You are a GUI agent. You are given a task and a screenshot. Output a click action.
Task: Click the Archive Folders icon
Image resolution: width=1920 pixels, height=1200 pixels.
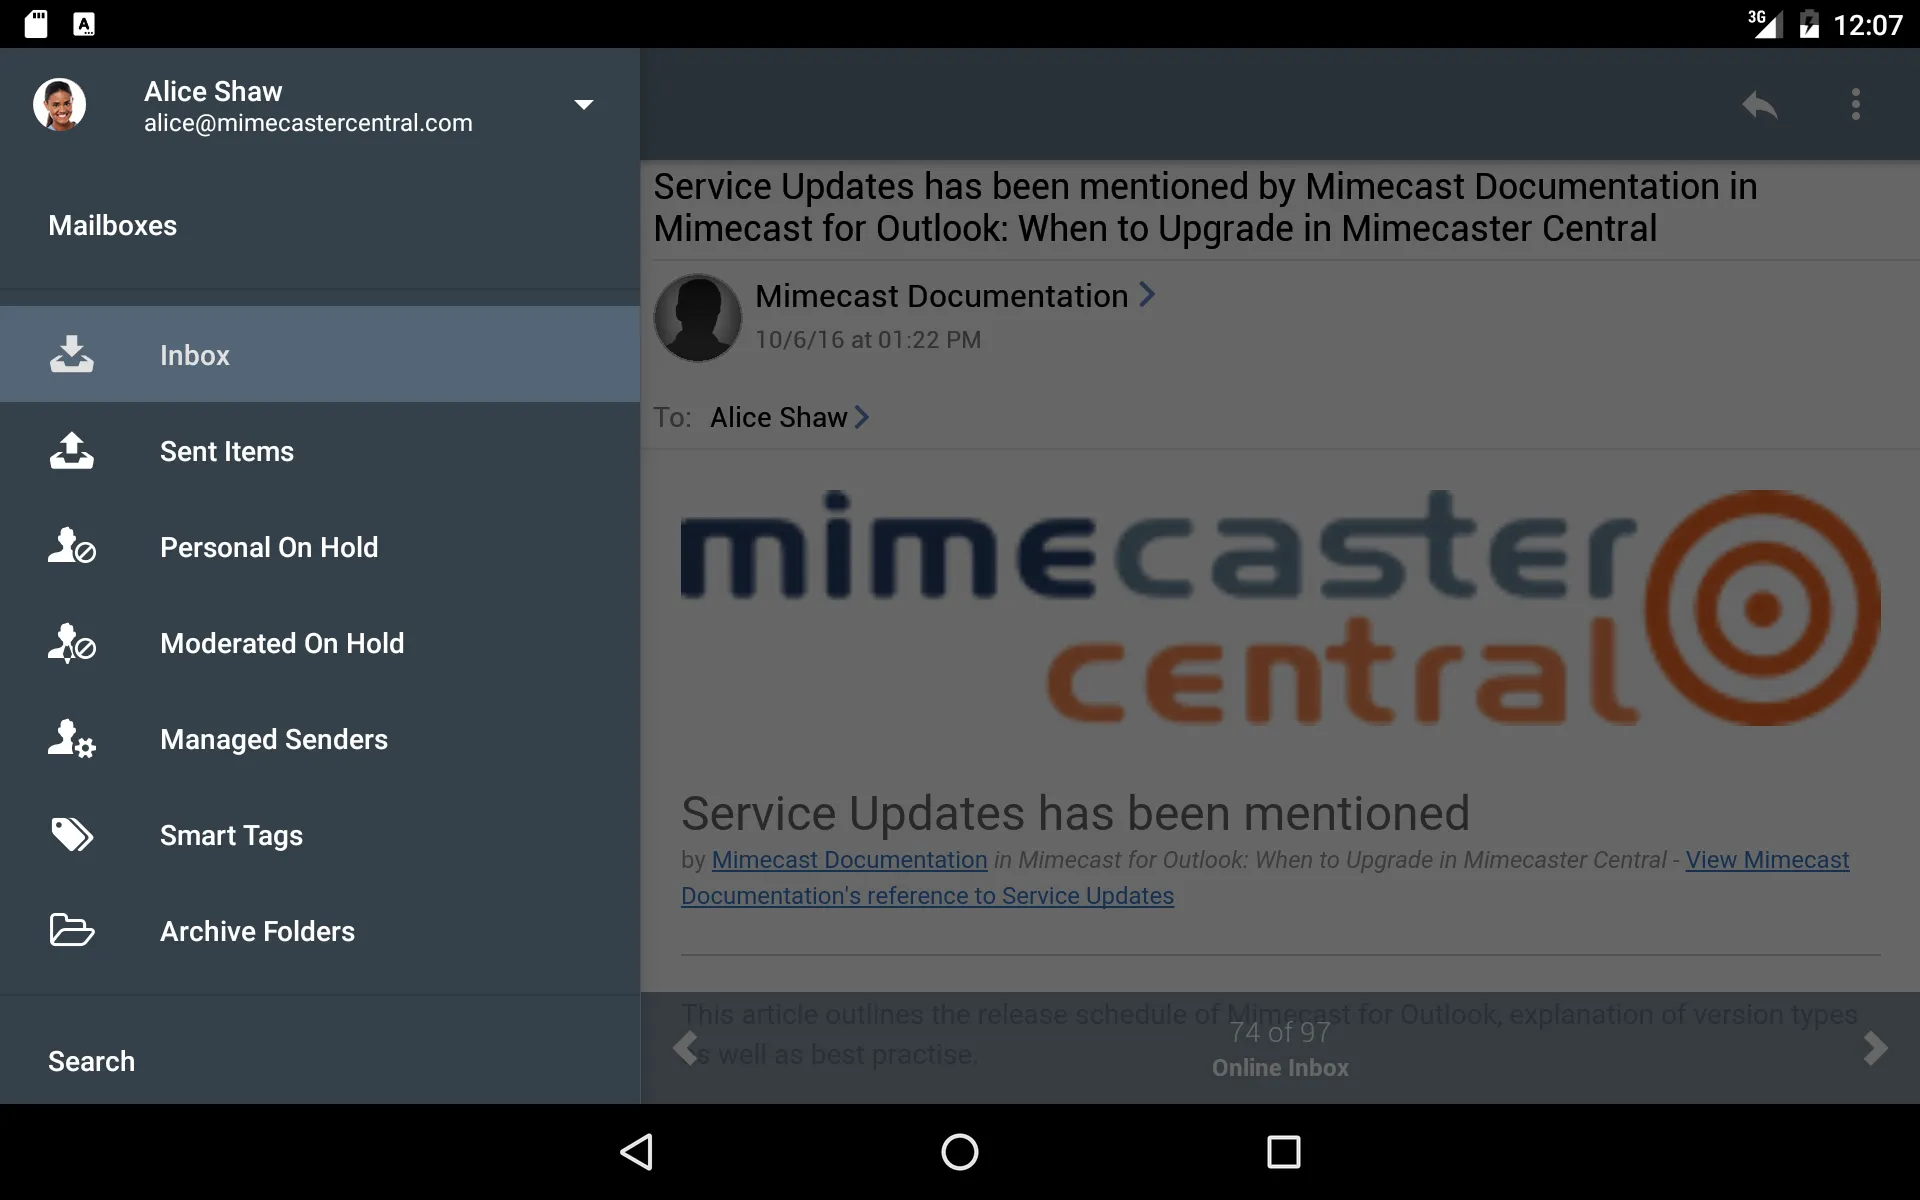pos(72,930)
